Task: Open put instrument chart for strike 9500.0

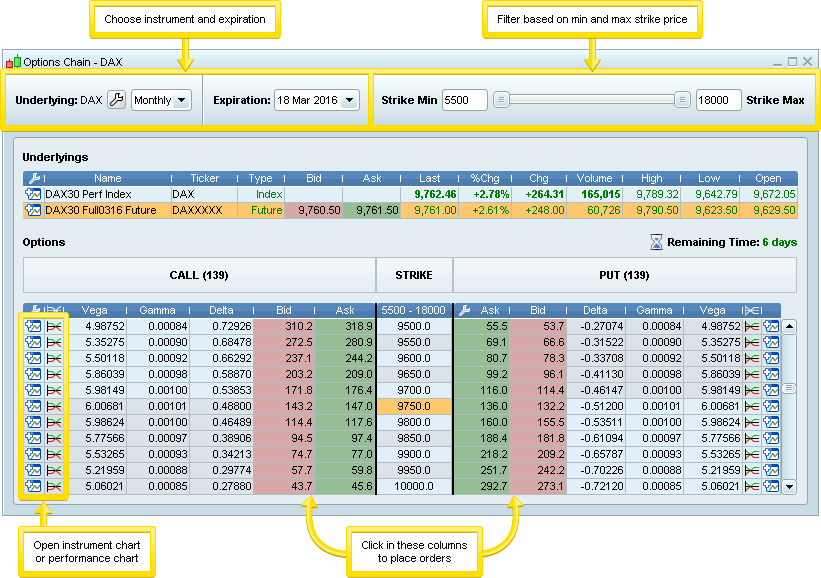Action: point(771,326)
